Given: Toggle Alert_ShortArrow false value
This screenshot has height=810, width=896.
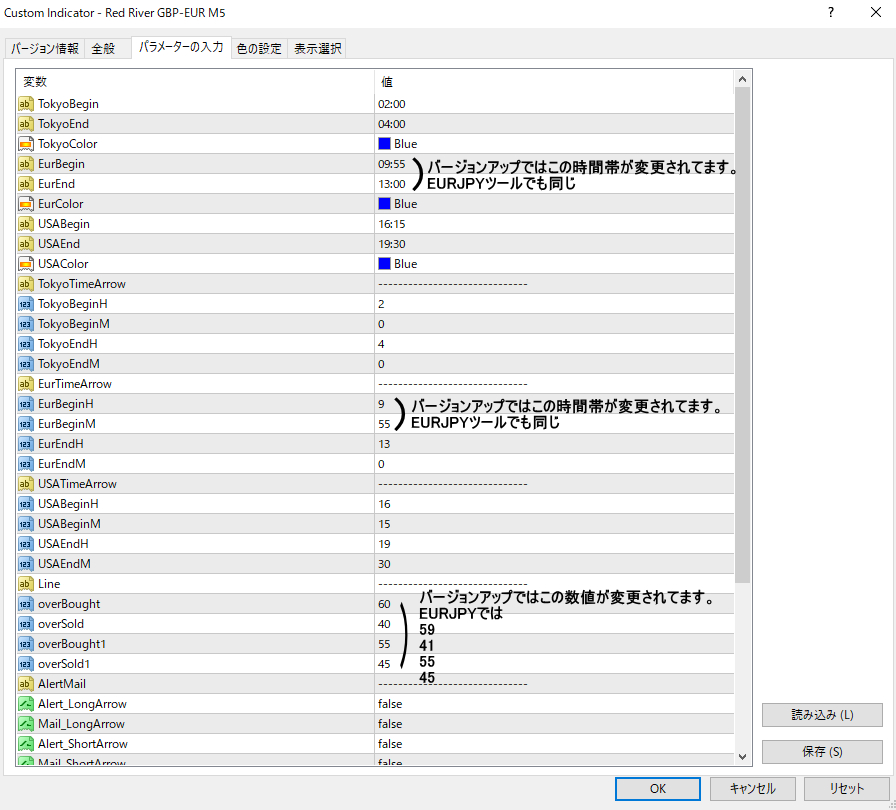Looking at the screenshot, I should 390,744.
